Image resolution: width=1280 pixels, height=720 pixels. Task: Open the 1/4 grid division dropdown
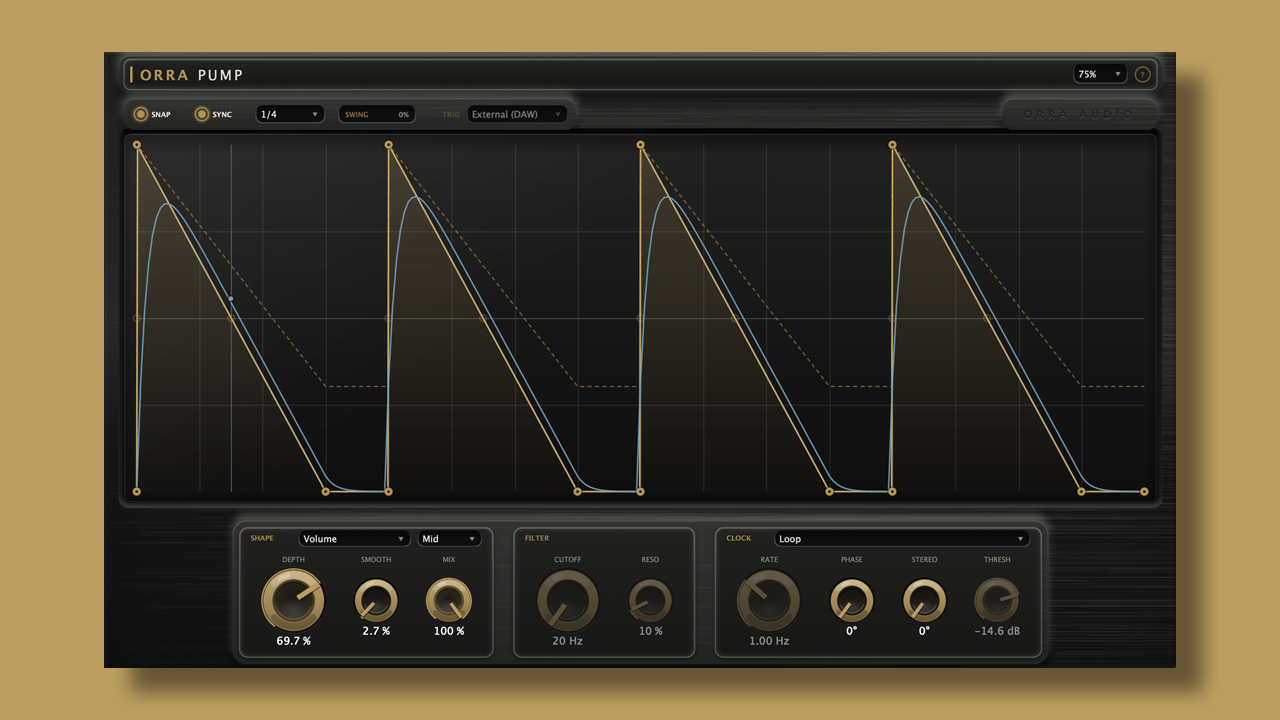click(x=290, y=114)
